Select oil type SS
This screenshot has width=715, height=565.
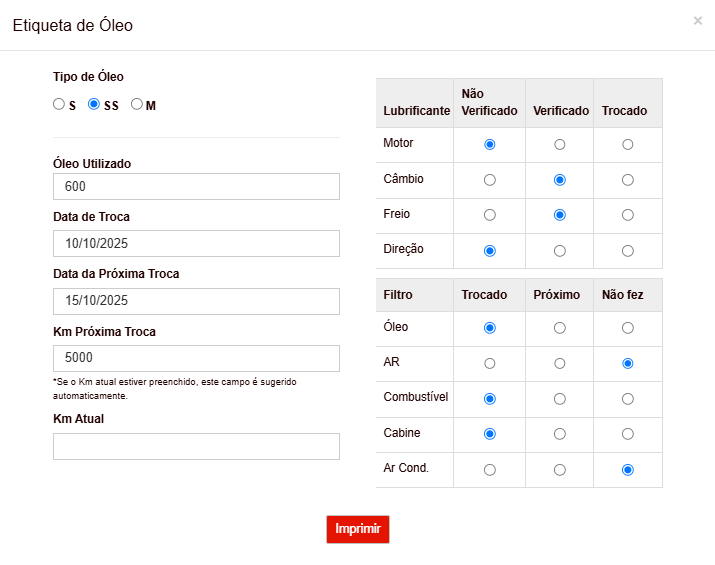click(x=94, y=104)
